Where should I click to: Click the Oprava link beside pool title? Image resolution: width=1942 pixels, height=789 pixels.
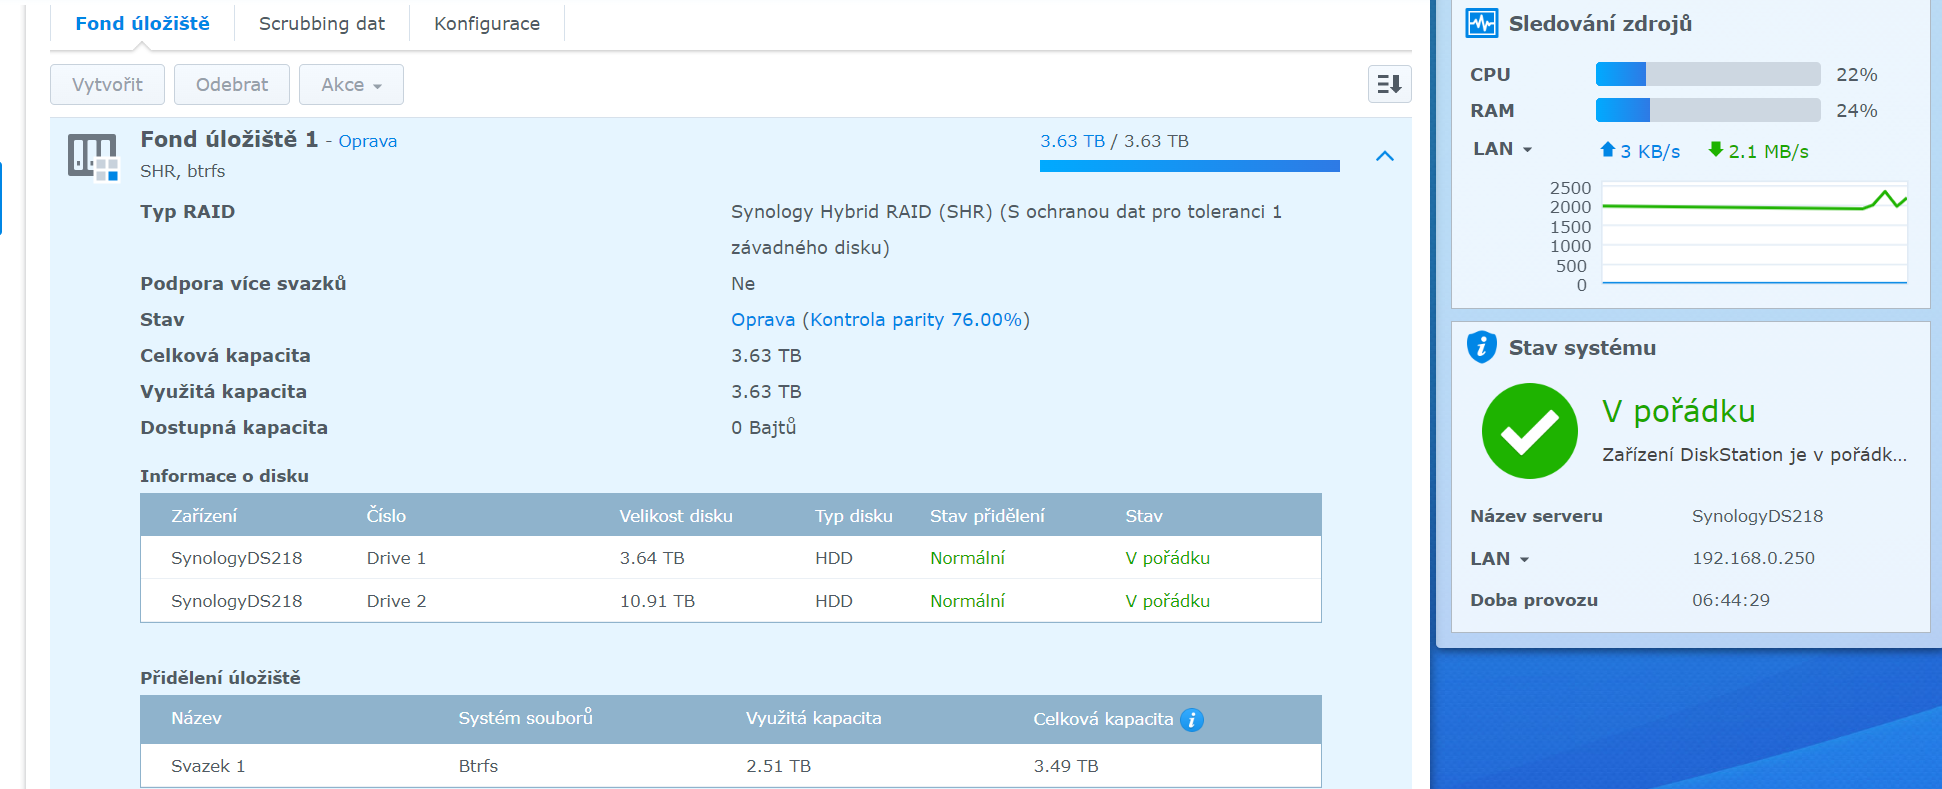point(367,141)
